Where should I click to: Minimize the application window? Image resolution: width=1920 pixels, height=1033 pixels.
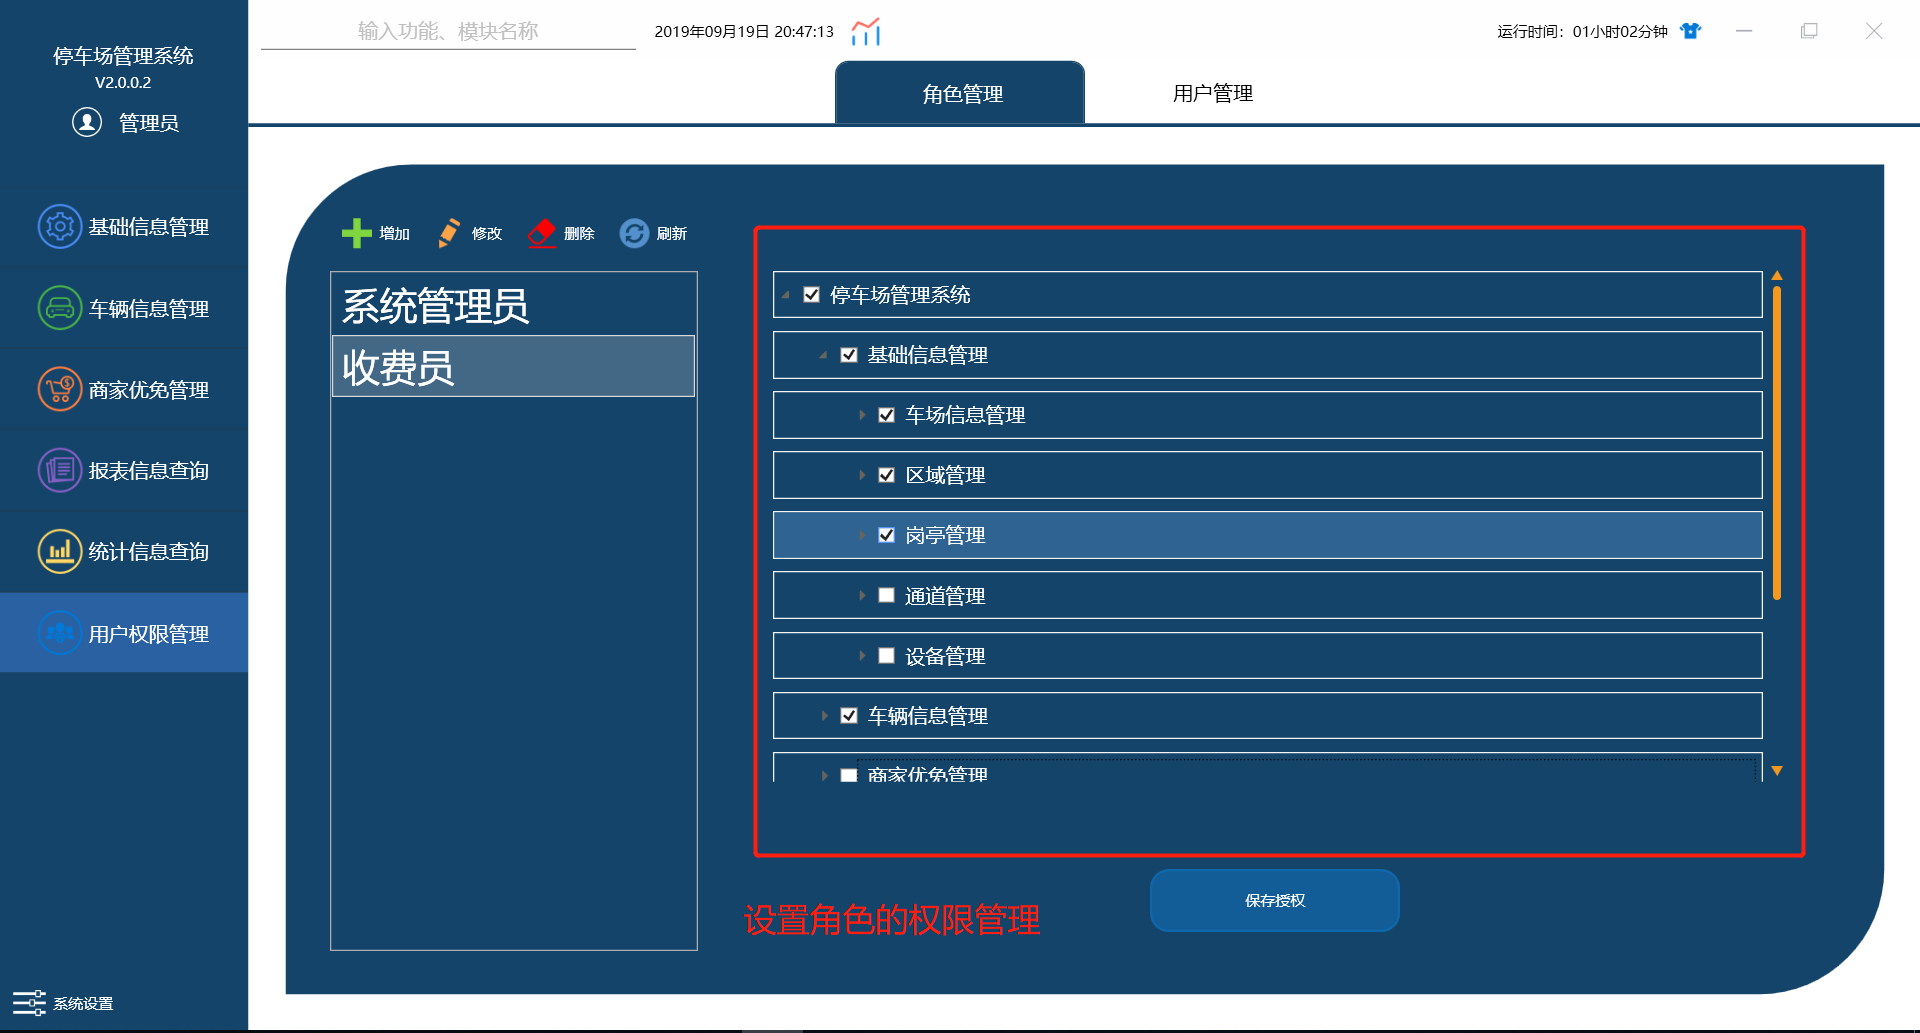tap(1744, 31)
